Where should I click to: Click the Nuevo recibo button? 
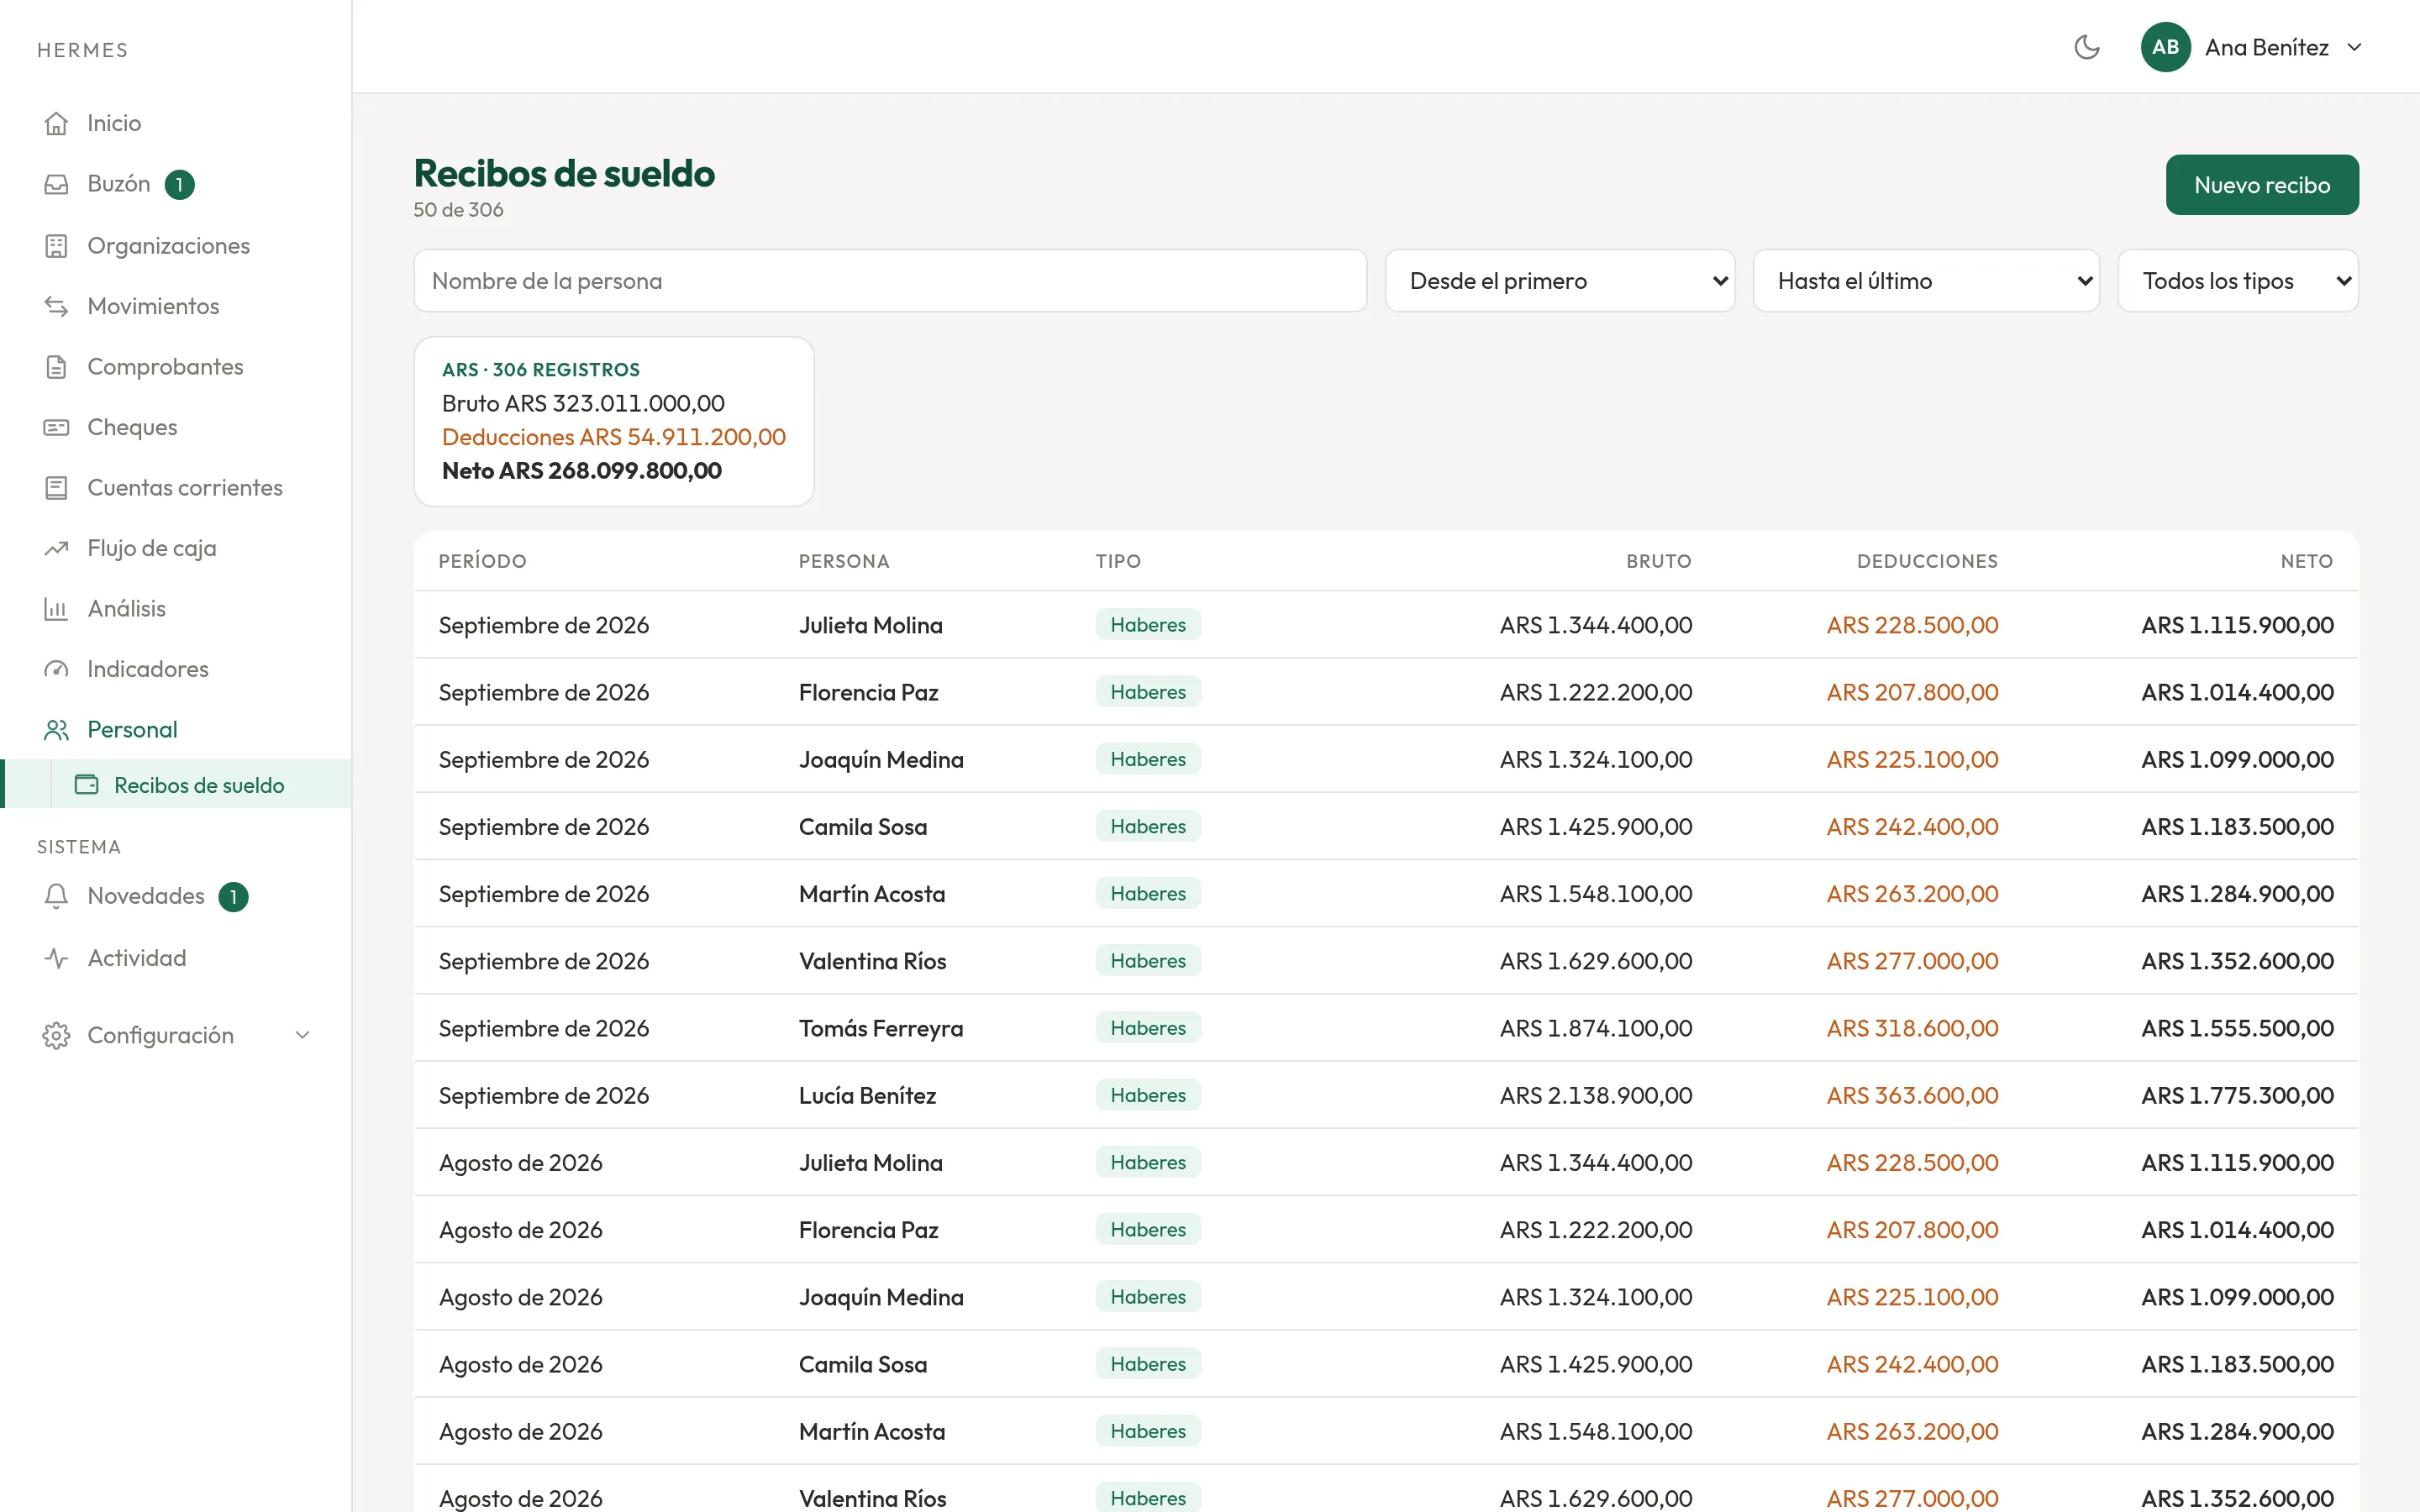[x=2261, y=185]
